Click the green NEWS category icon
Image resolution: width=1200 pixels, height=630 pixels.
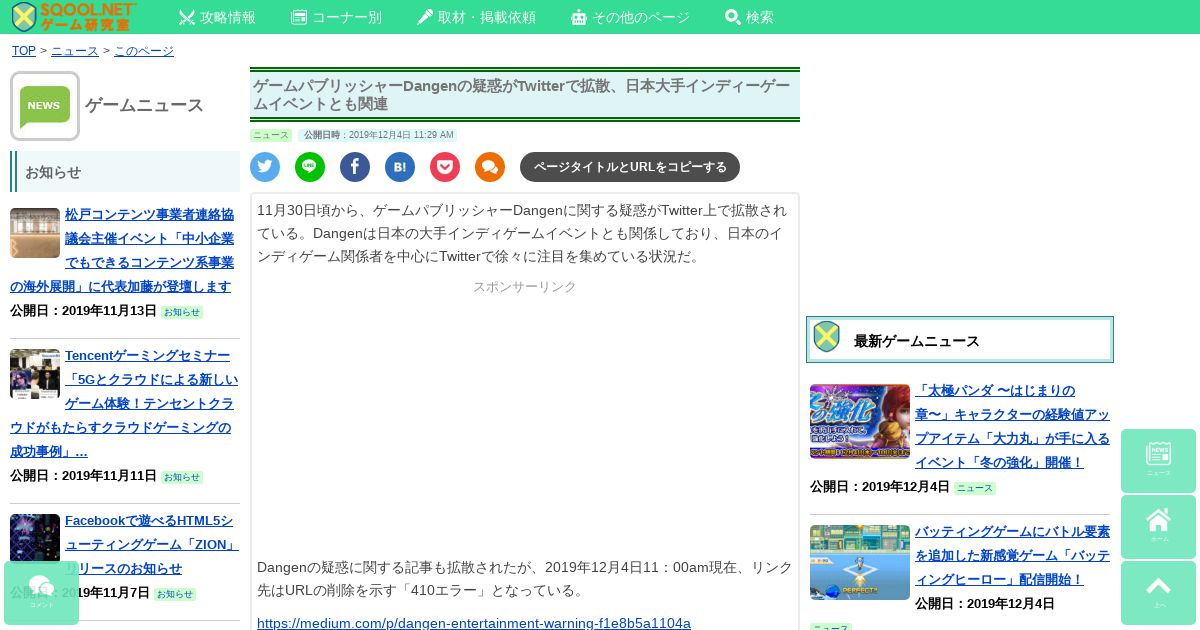tap(45, 106)
